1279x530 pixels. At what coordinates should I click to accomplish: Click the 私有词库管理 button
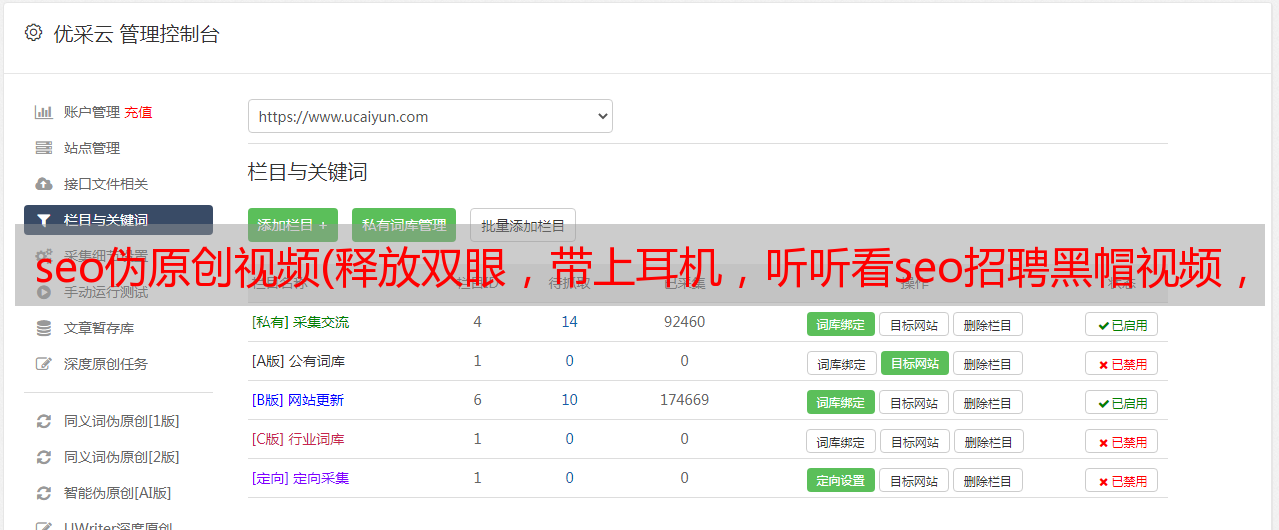click(404, 225)
